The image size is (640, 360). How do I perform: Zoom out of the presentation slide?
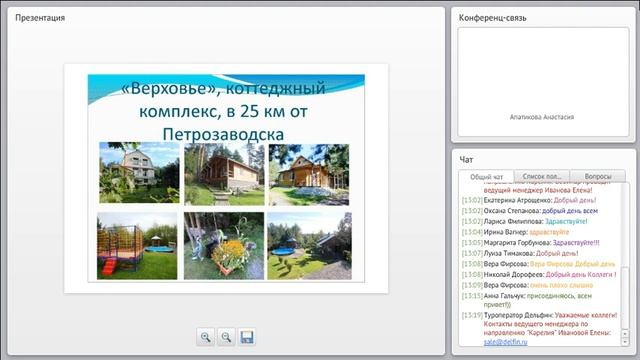pyautogui.click(x=226, y=337)
